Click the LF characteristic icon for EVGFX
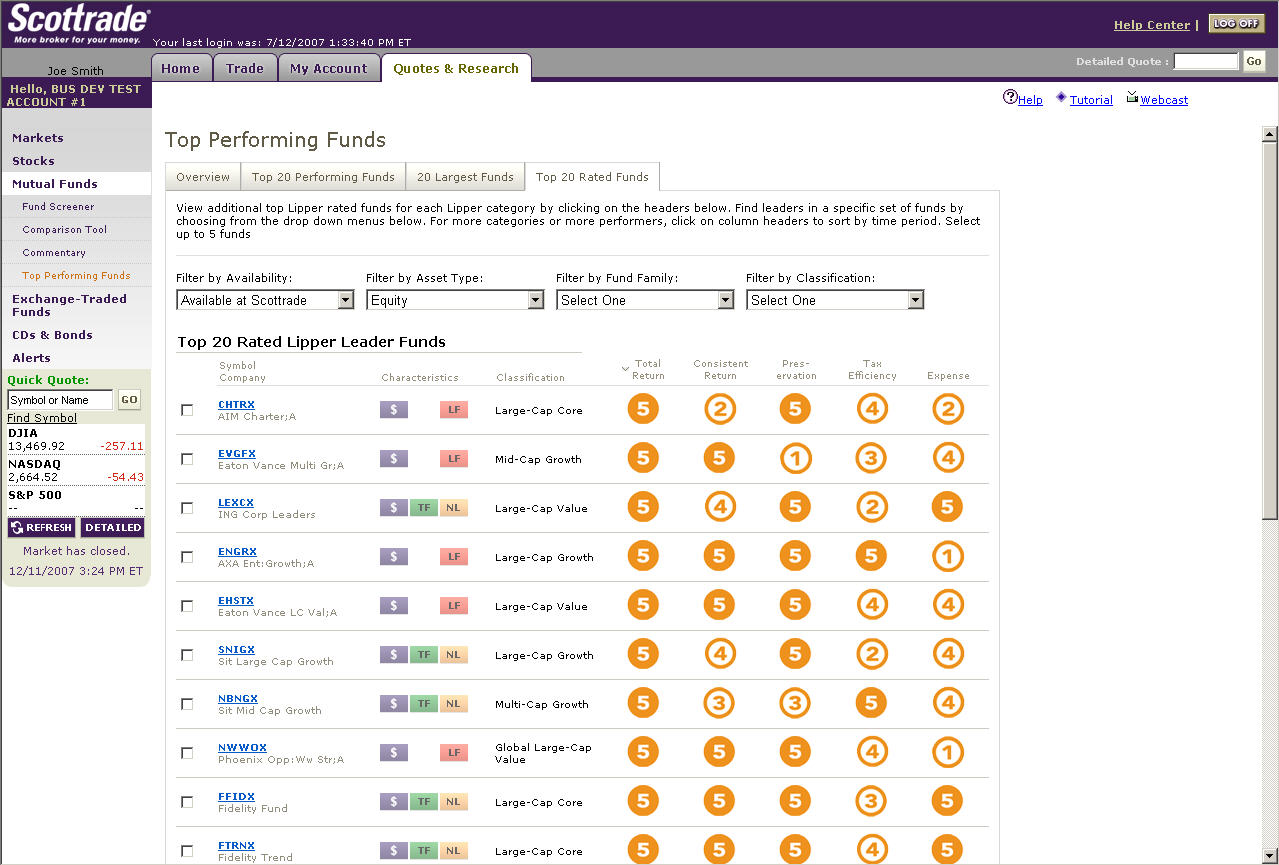 [454, 459]
